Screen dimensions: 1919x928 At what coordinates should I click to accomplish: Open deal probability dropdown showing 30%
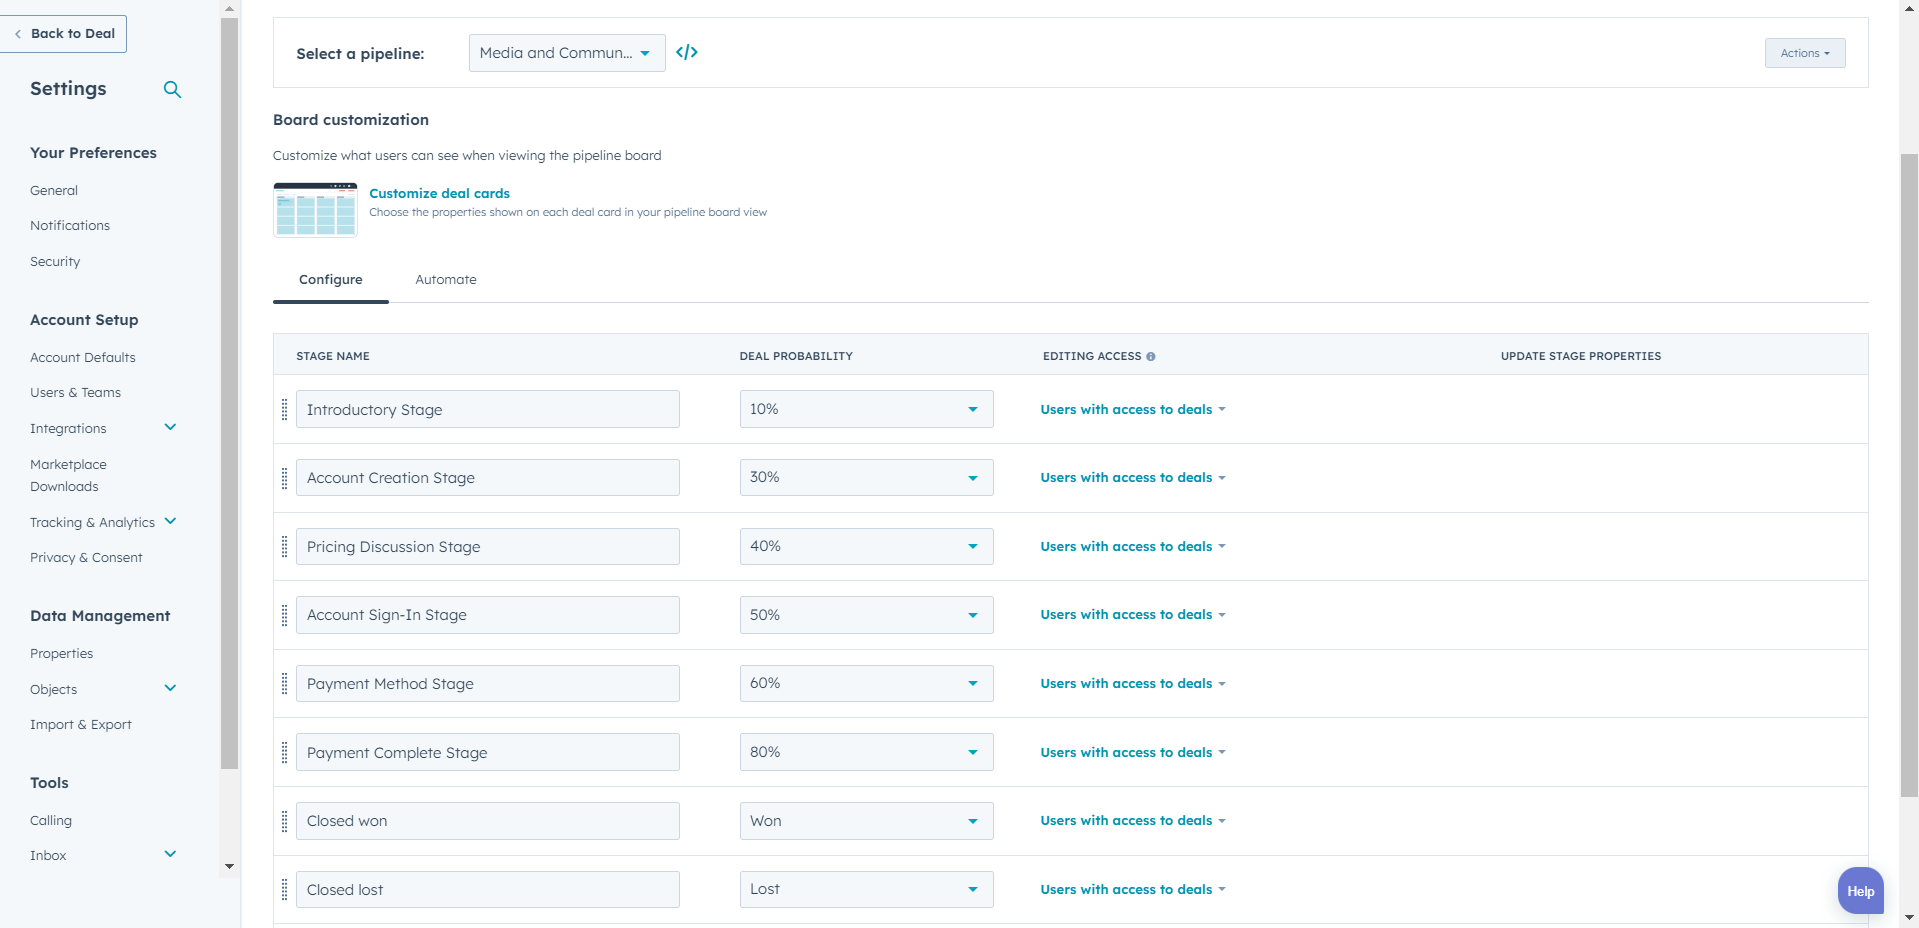866,478
